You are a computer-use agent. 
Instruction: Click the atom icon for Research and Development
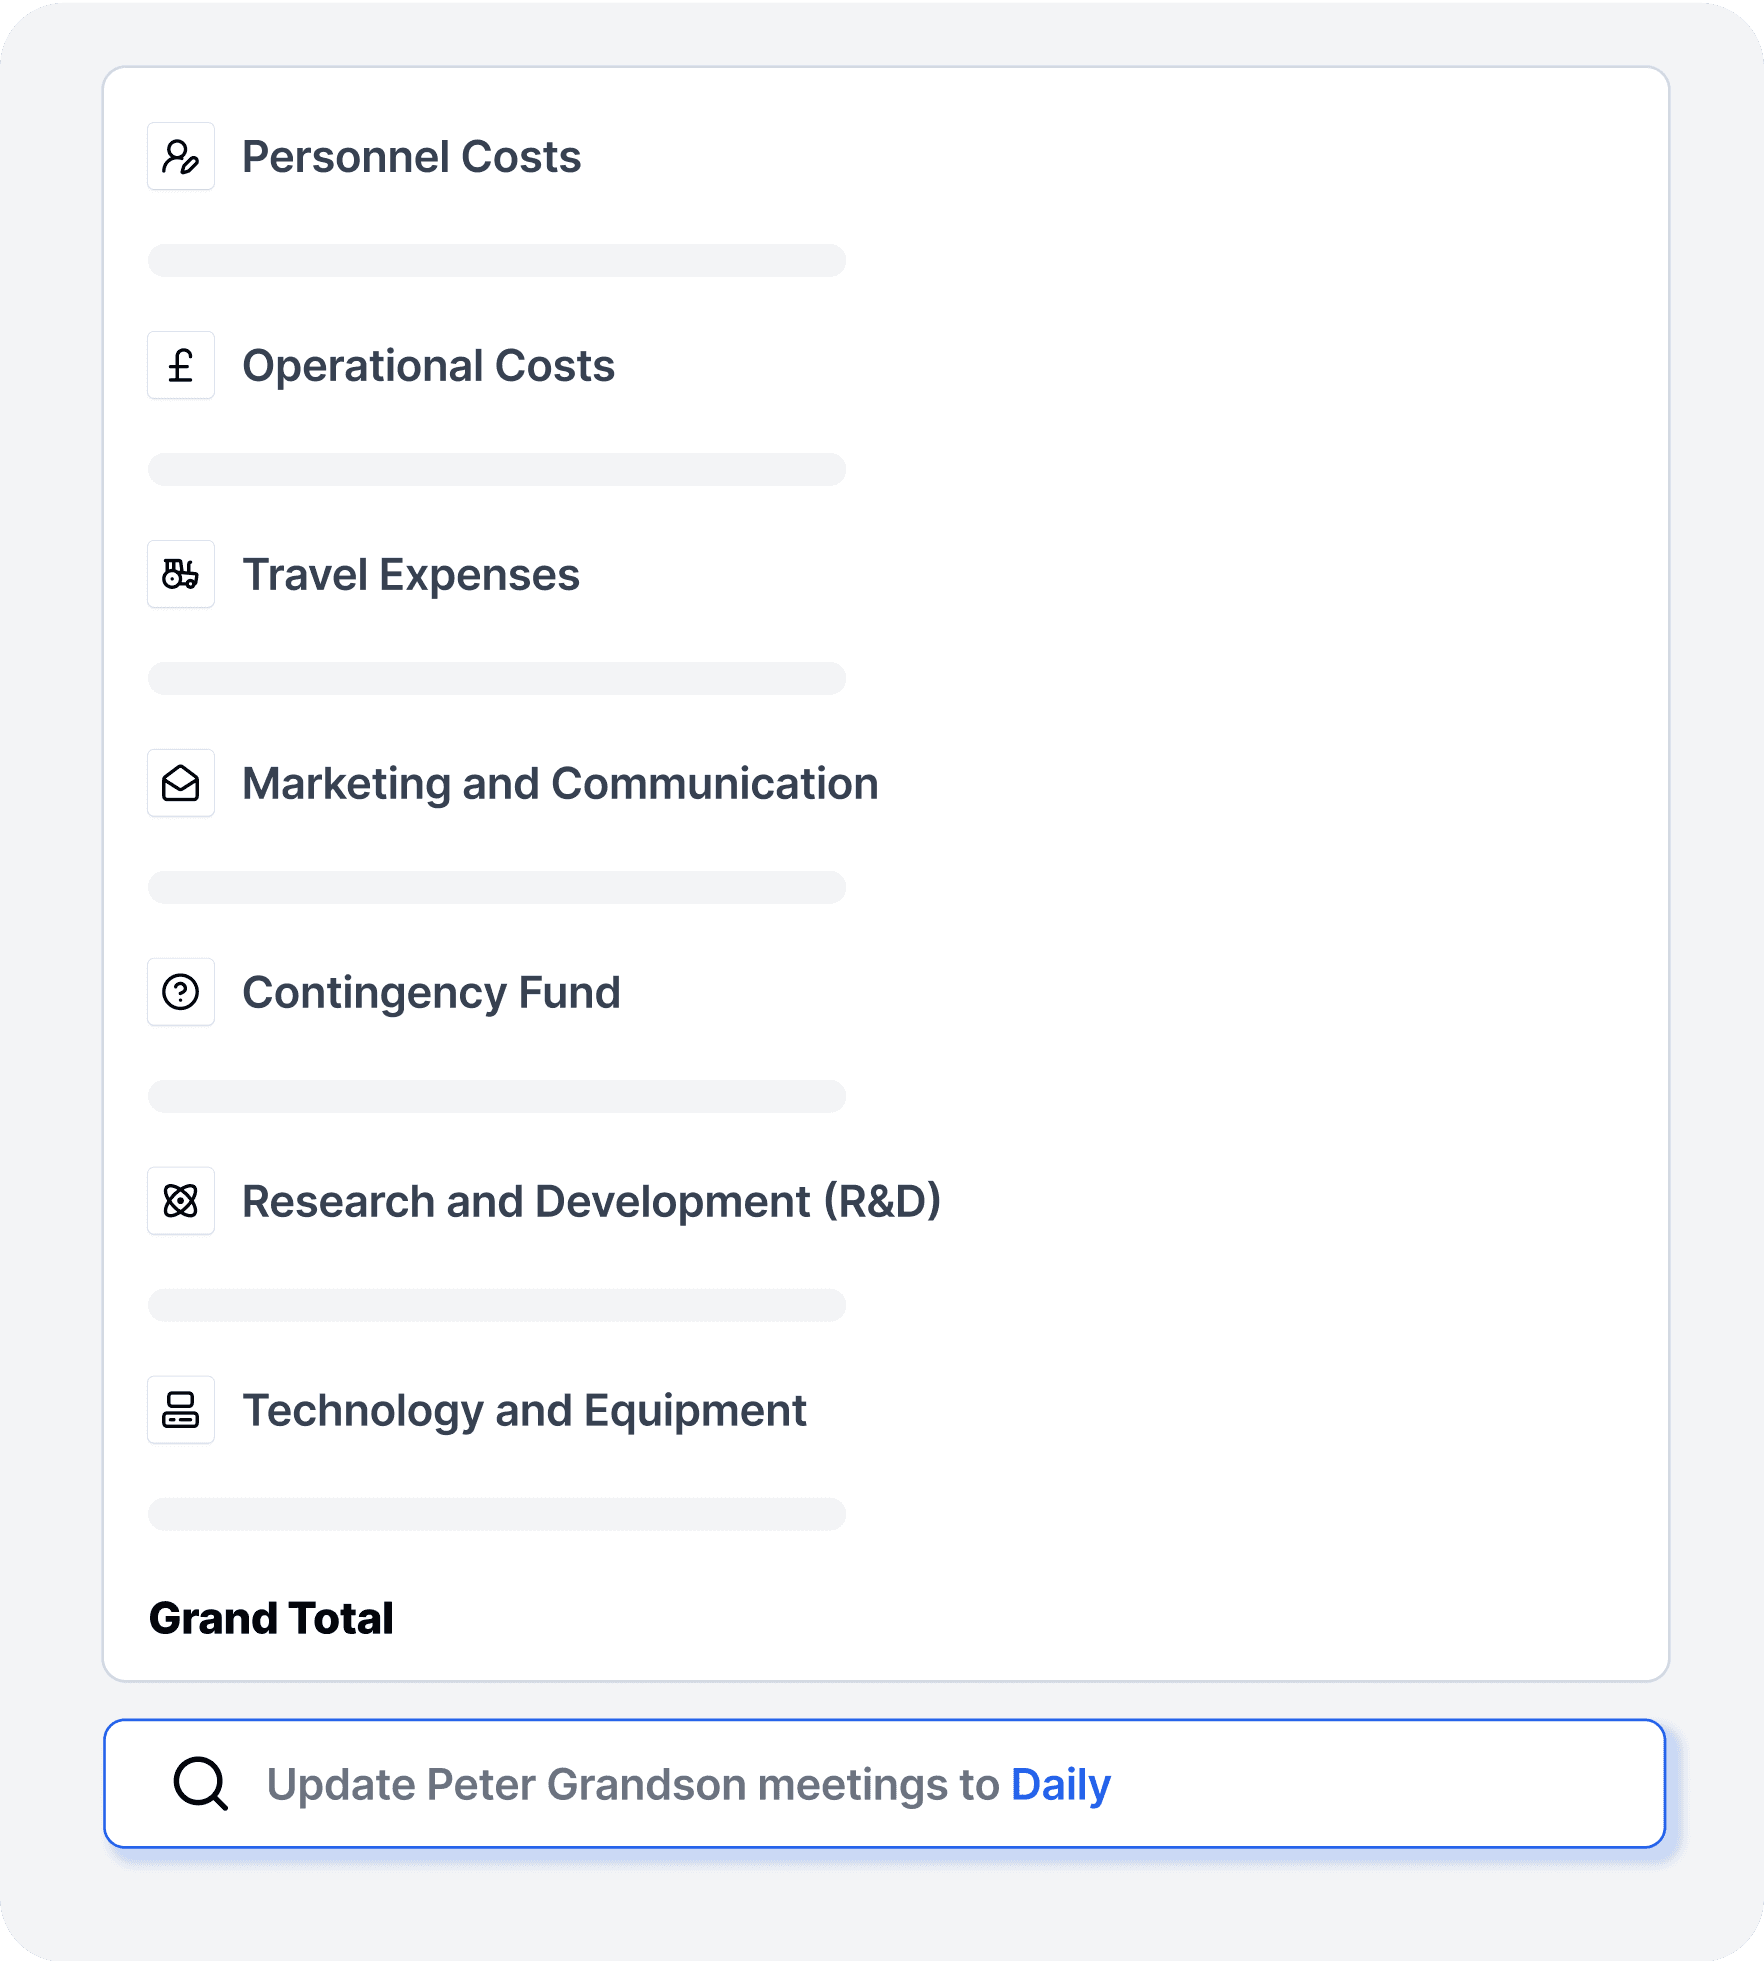pos(181,1202)
